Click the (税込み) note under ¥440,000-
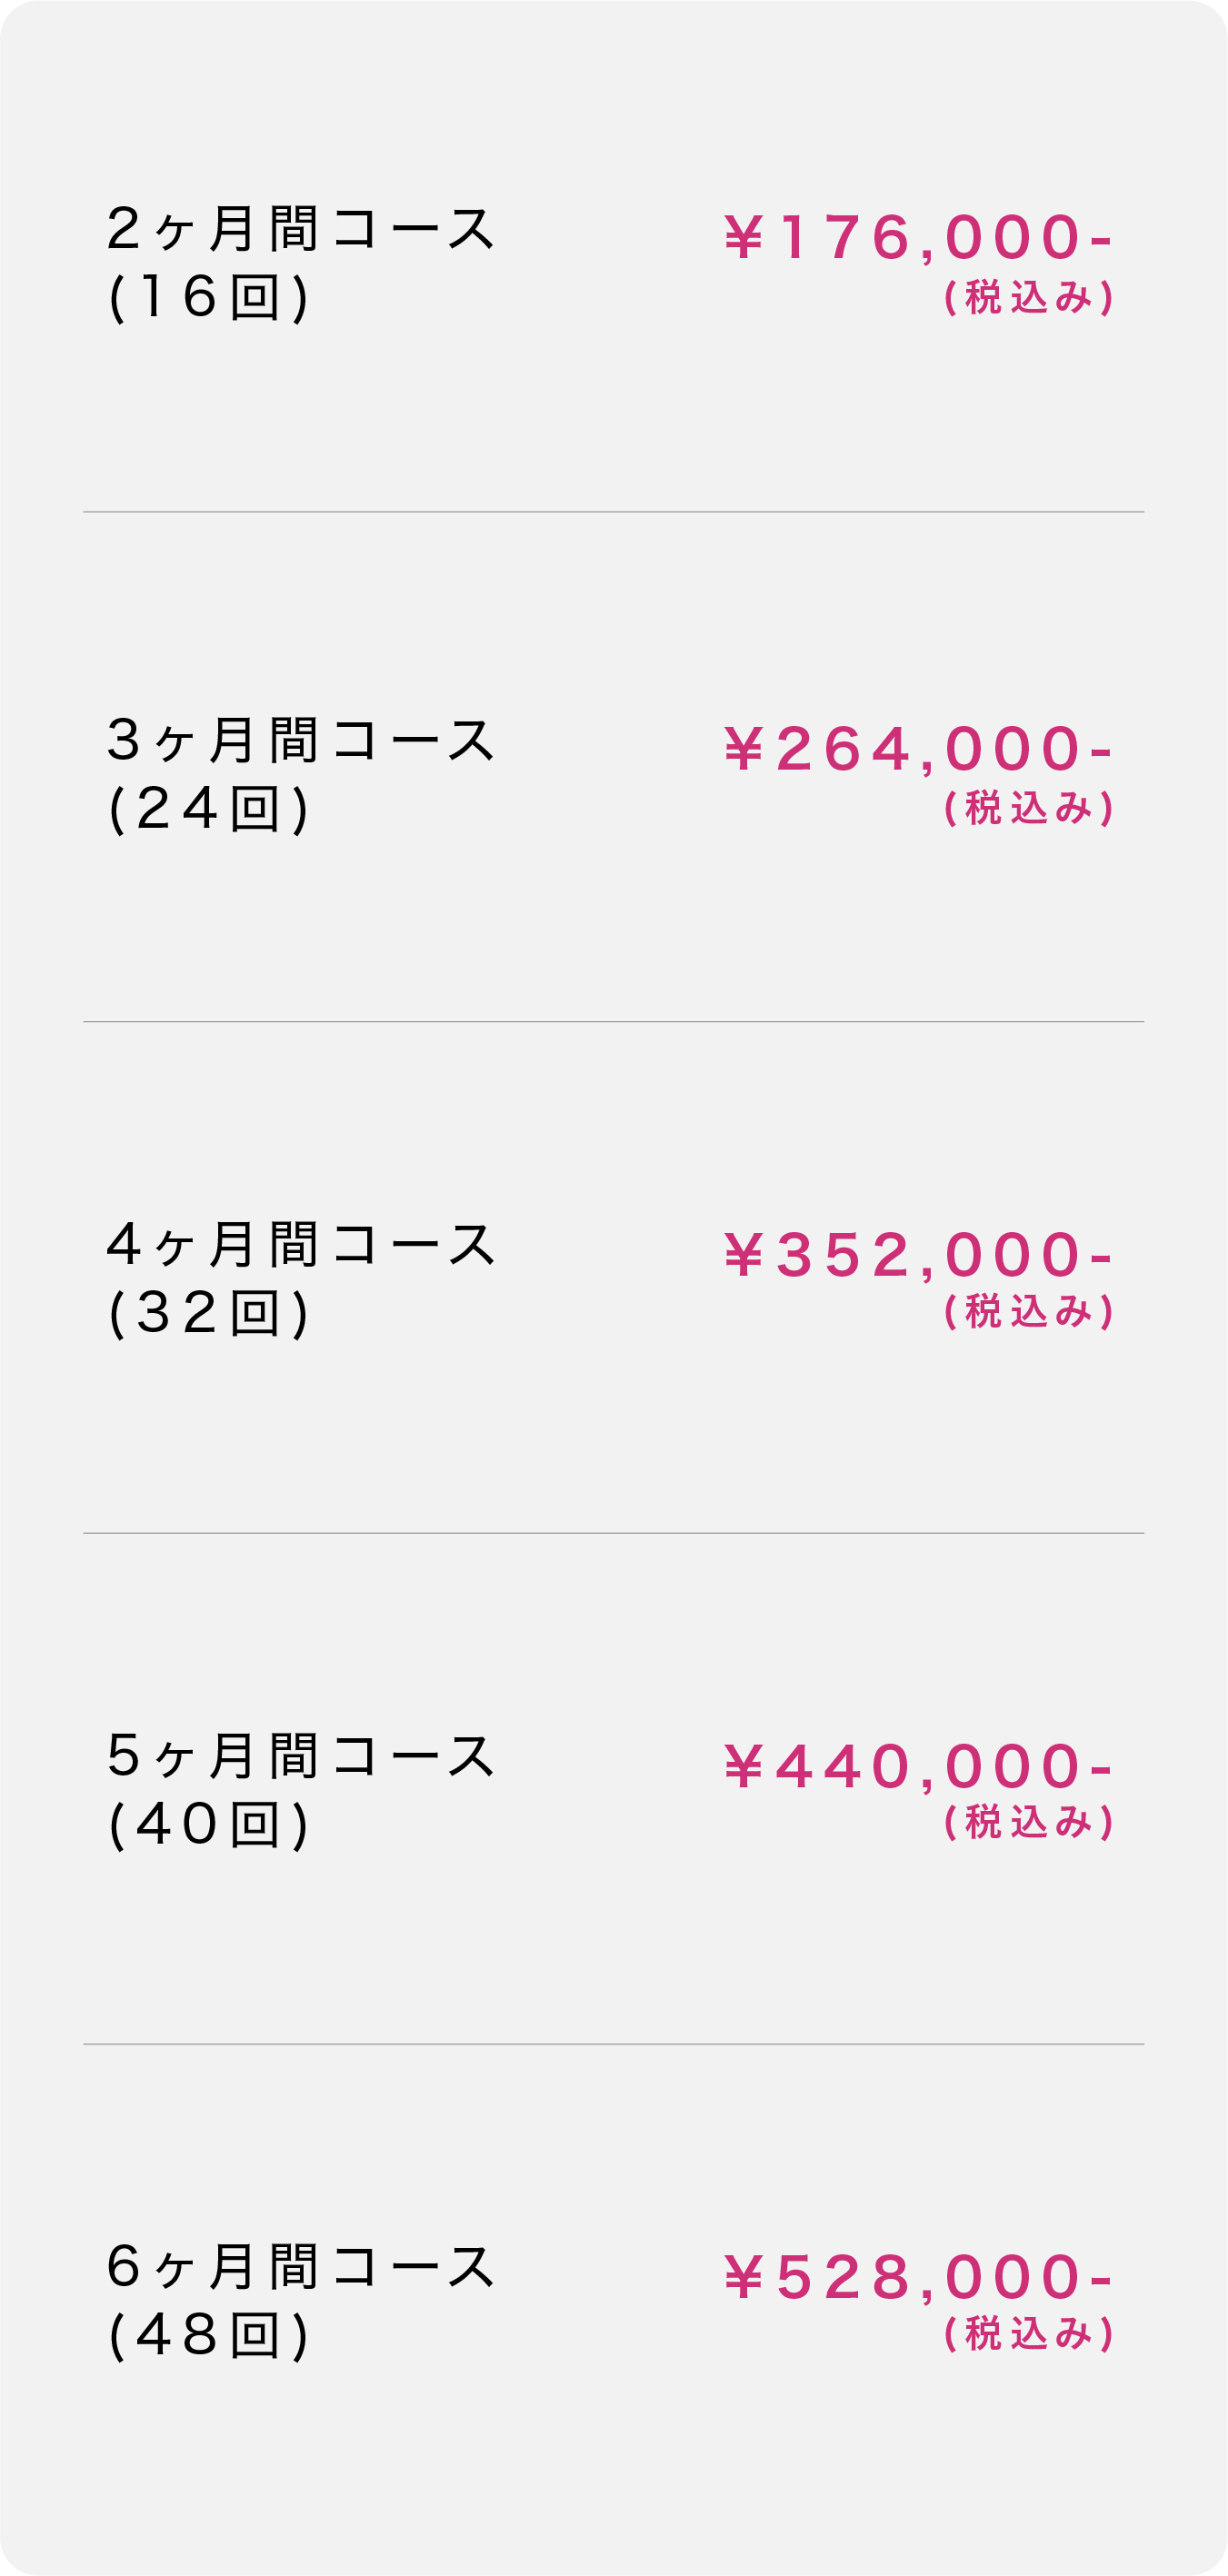 (x=1028, y=1823)
